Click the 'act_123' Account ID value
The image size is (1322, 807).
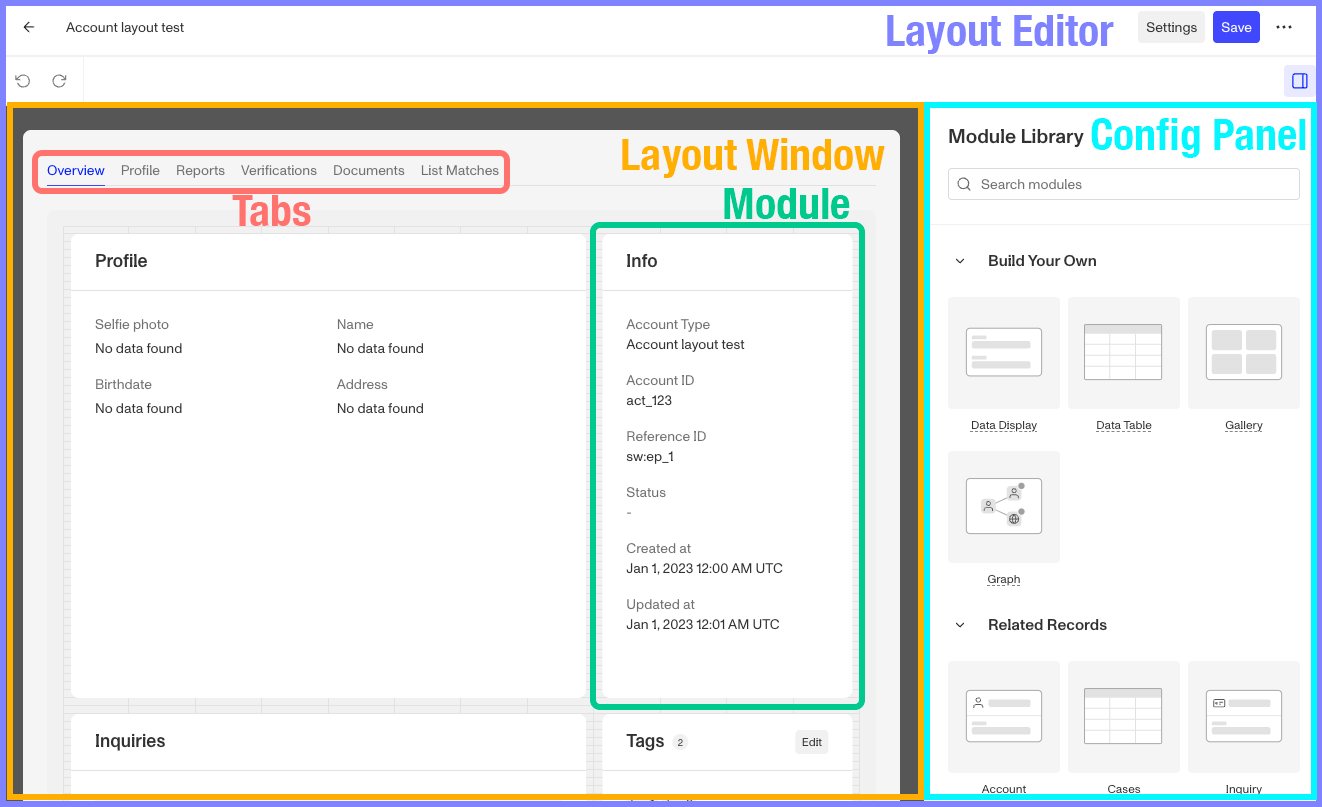(x=649, y=400)
